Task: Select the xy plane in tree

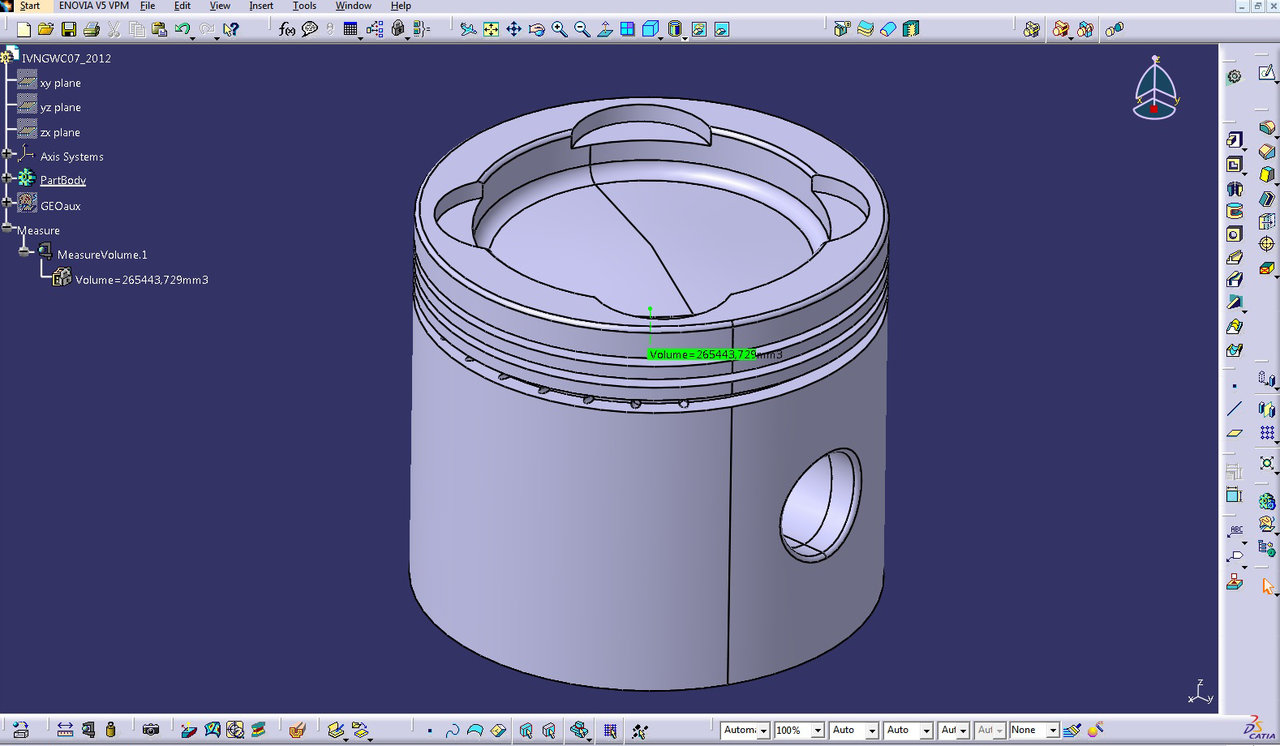Action: [60, 83]
